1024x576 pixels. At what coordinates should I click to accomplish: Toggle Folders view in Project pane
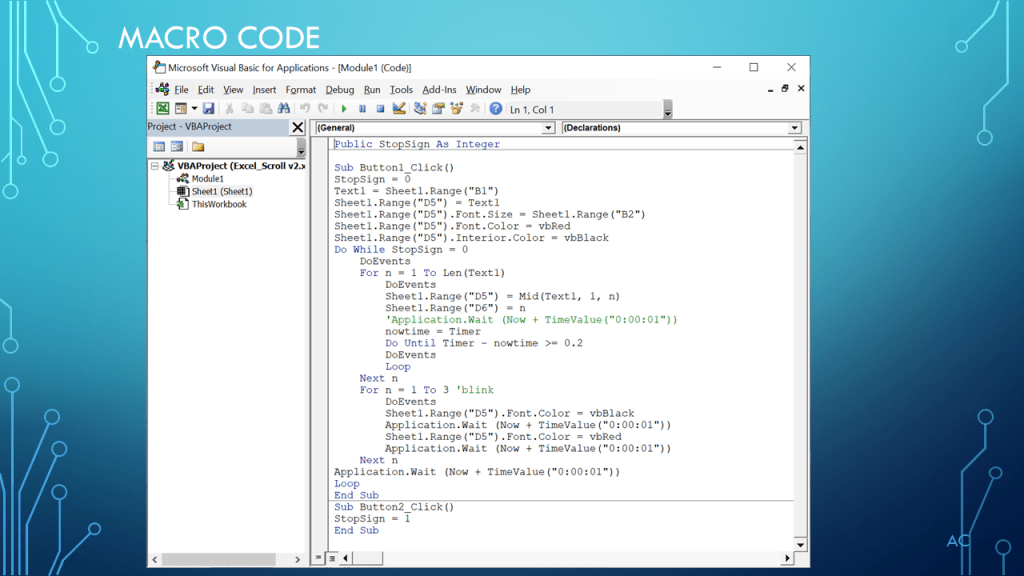point(198,147)
